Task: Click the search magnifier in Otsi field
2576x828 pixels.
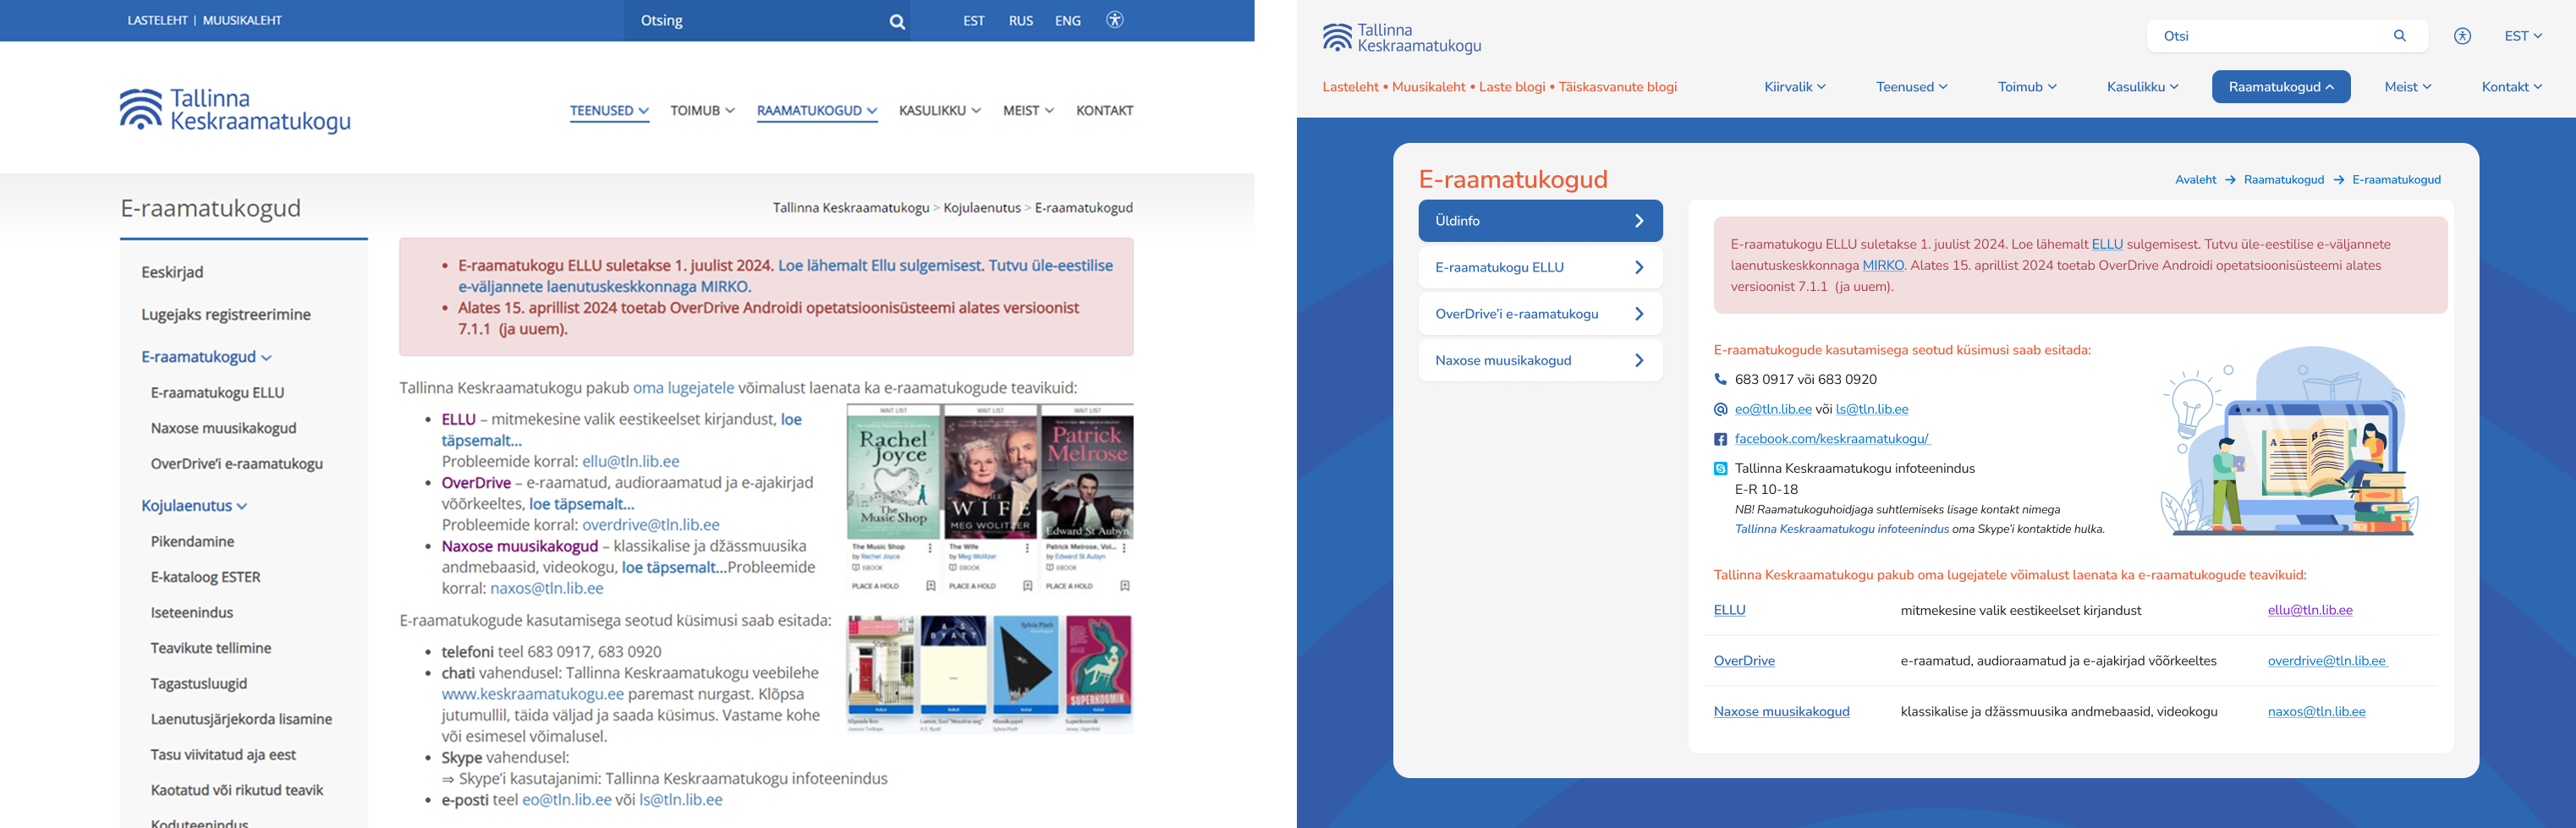Action: [2399, 36]
